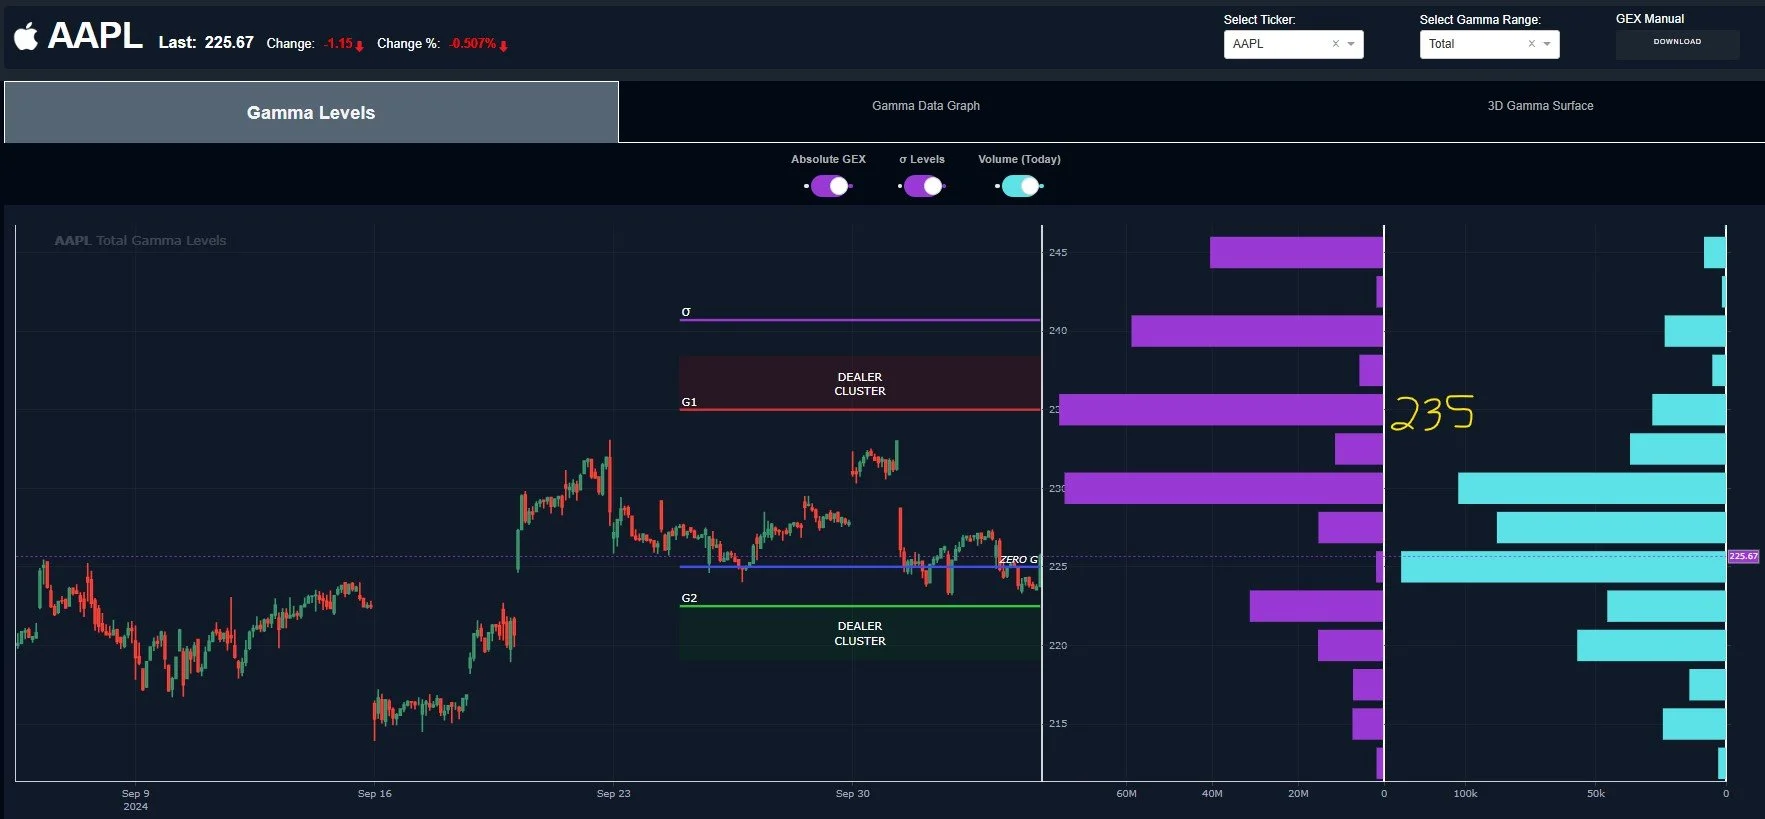Screen dimensions: 1765x819
Task: Click the cyan volume bar at 225
Action: [x=1563, y=567]
